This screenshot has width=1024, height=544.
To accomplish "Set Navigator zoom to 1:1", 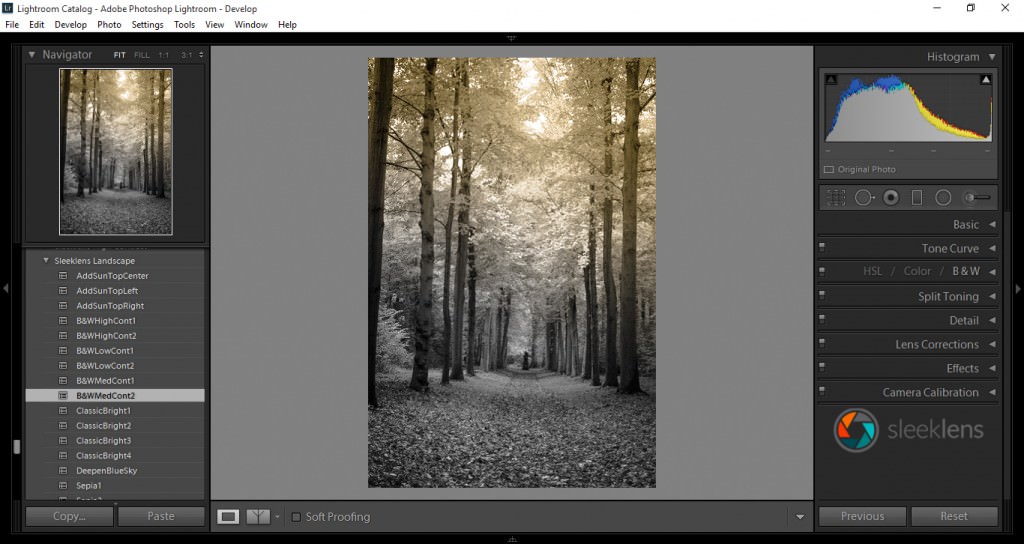I will pos(163,55).
